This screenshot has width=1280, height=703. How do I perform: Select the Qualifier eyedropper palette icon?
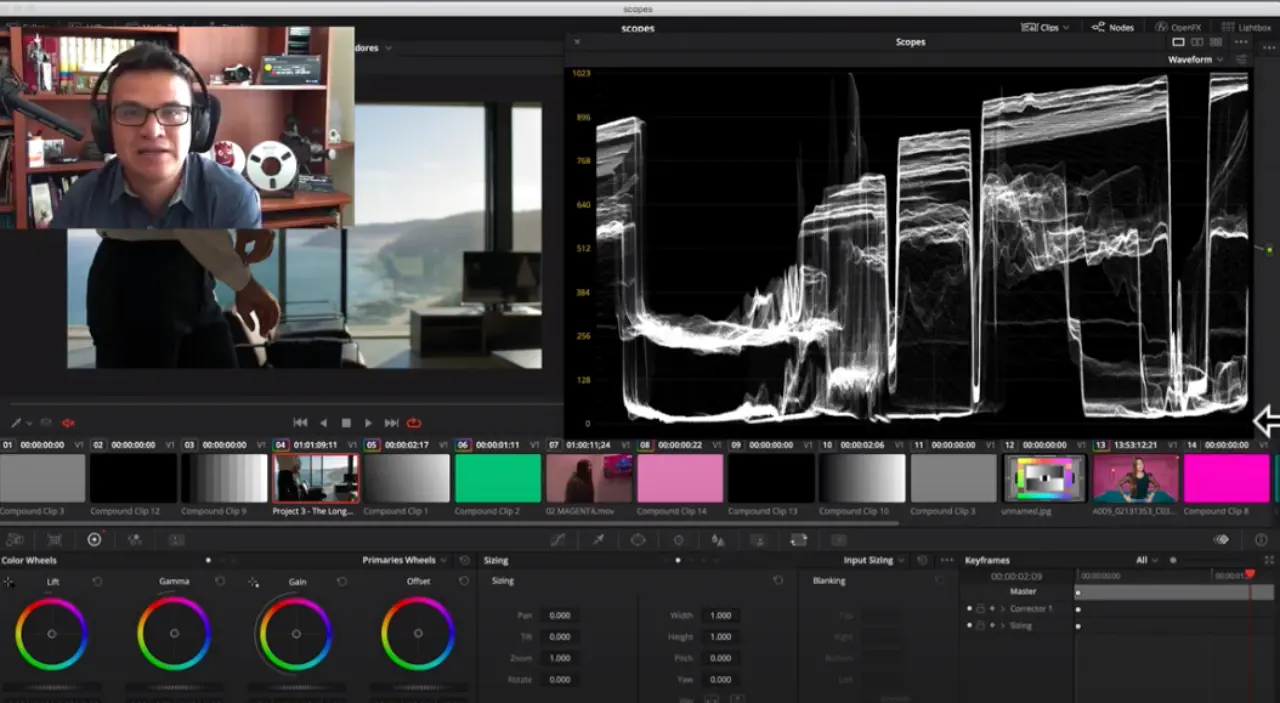(598, 540)
